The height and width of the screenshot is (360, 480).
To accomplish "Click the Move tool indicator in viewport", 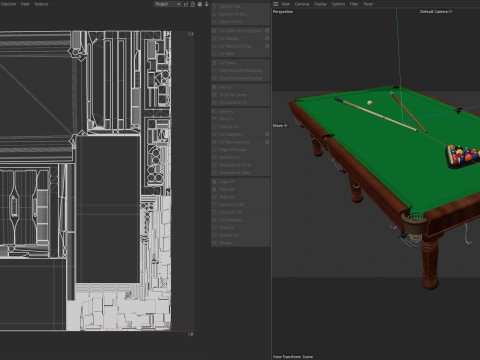I will 280,125.
